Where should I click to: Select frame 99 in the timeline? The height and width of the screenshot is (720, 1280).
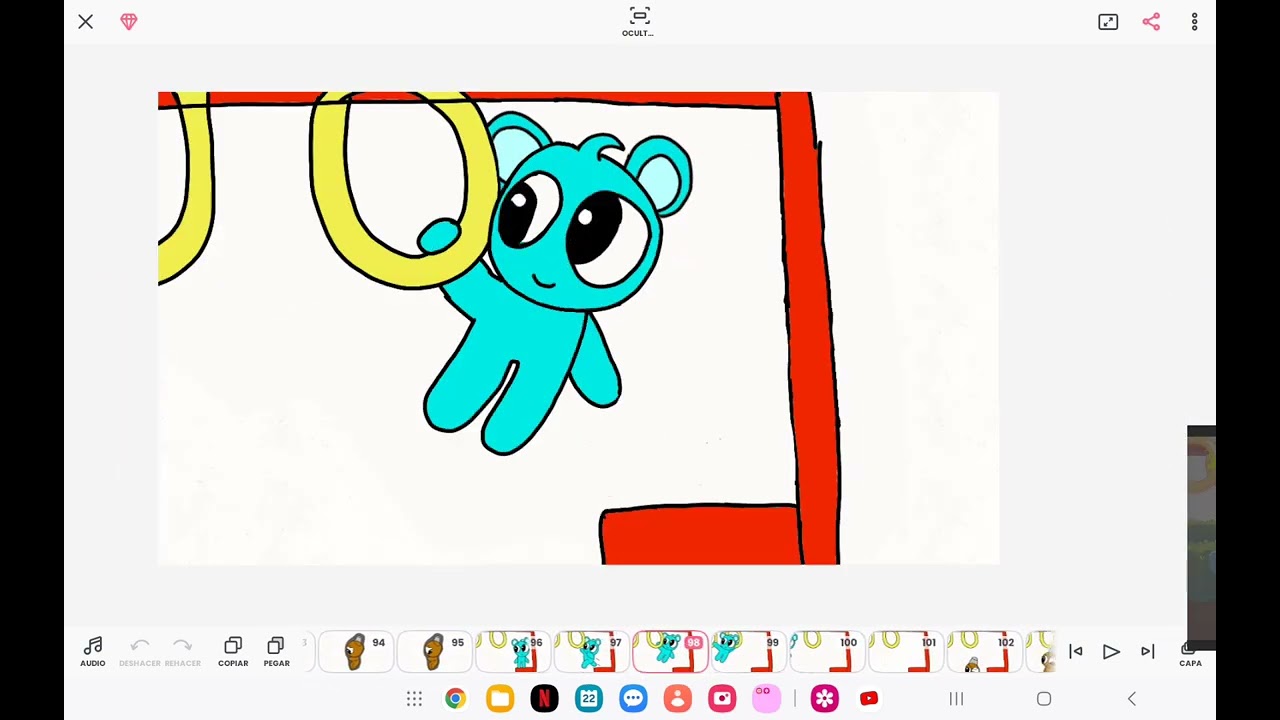(749, 652)
